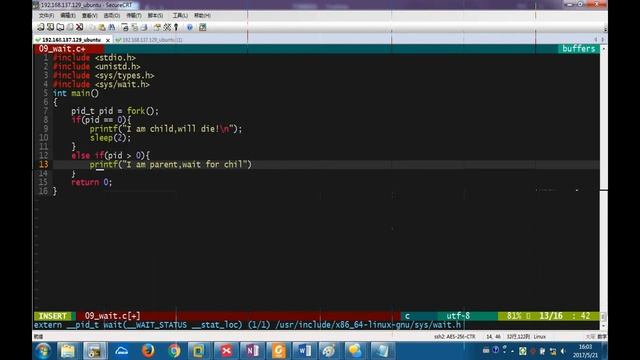Click the #include <stdio.h> line
Screen dimensions: 640x360
click(x=94, y=58)
